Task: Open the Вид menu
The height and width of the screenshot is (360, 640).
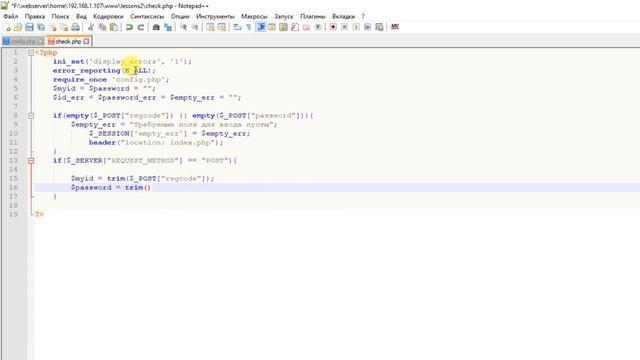Action: [x=81, y=16]
